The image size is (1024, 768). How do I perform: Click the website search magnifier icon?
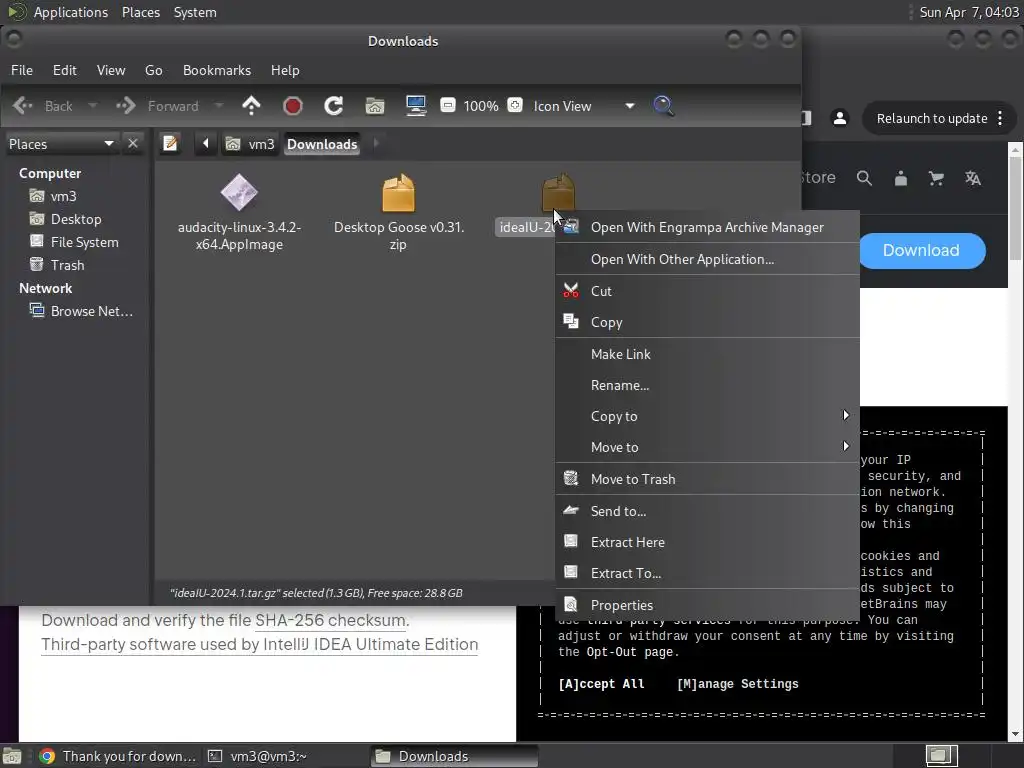coord(864,178)
